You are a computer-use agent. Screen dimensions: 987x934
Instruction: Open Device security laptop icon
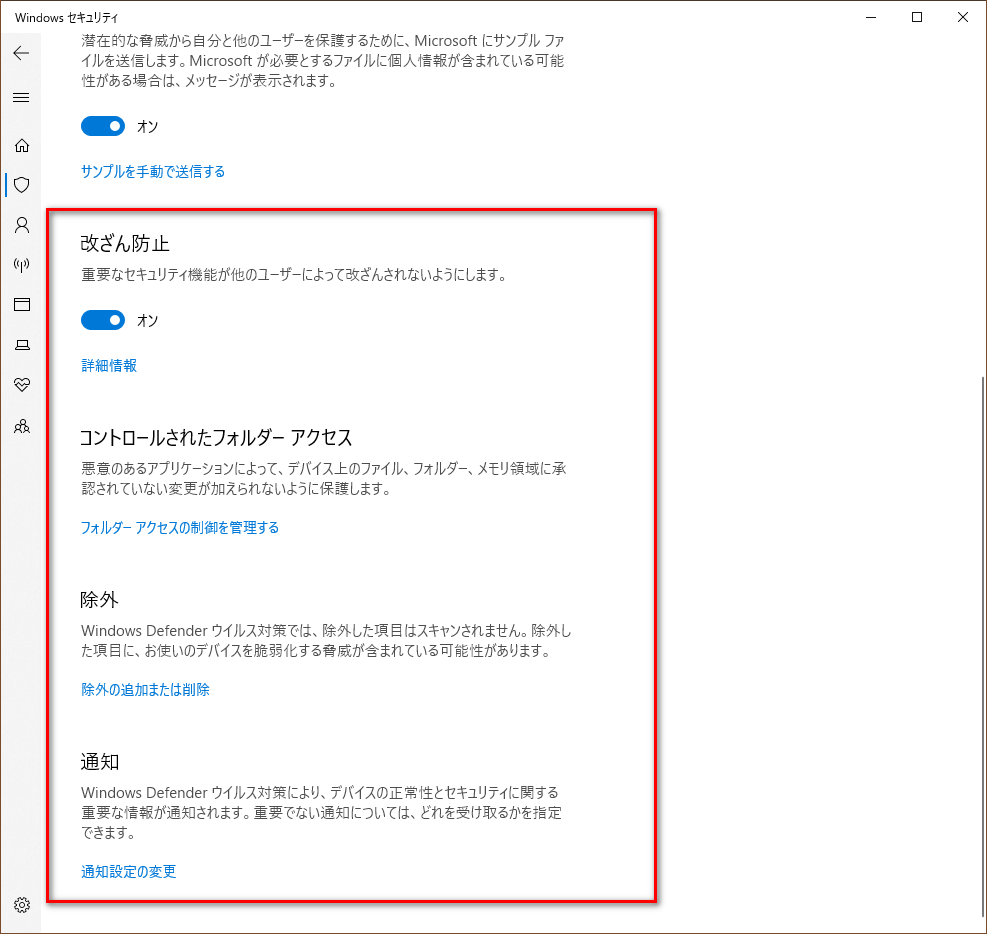[x=21, y=345]
